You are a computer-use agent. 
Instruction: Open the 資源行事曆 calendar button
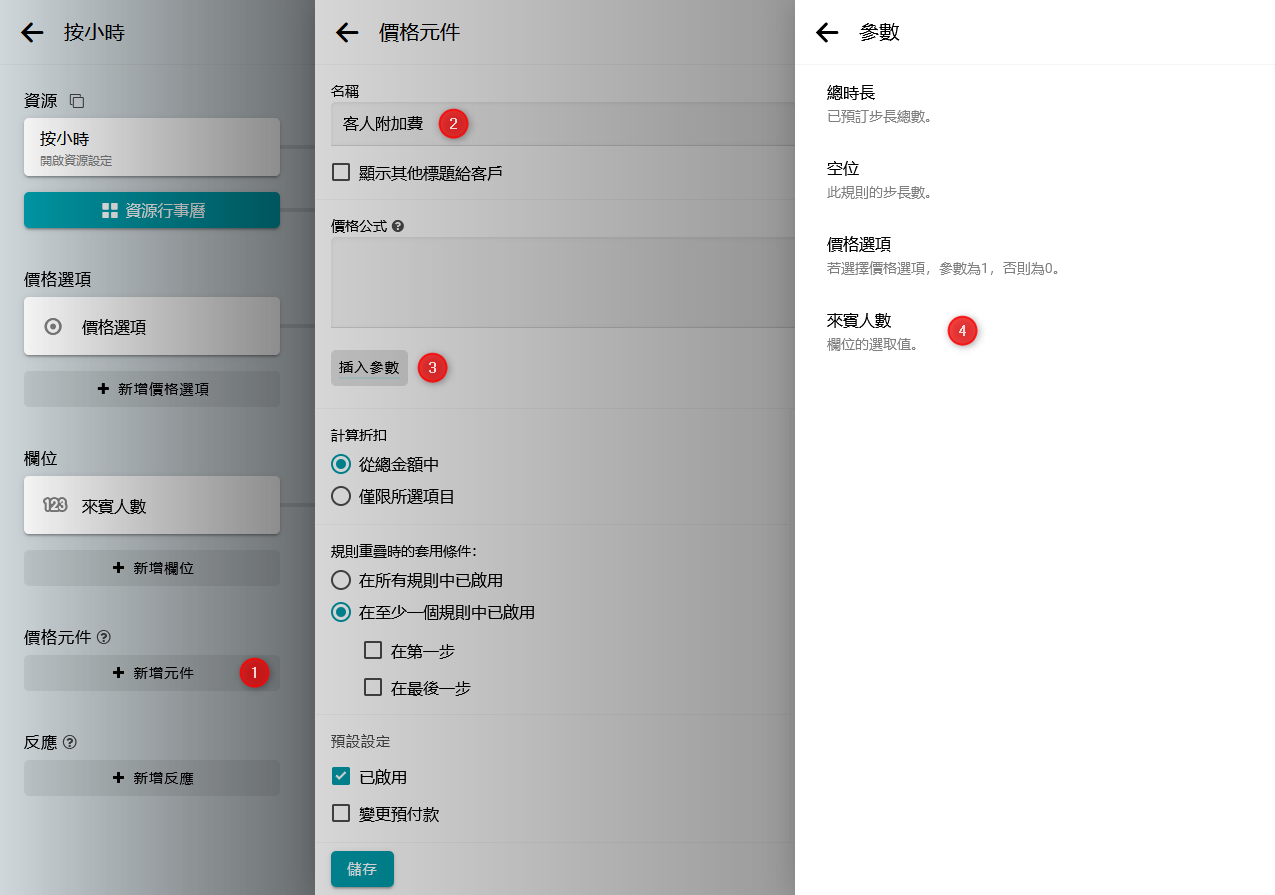coord(152,210)
